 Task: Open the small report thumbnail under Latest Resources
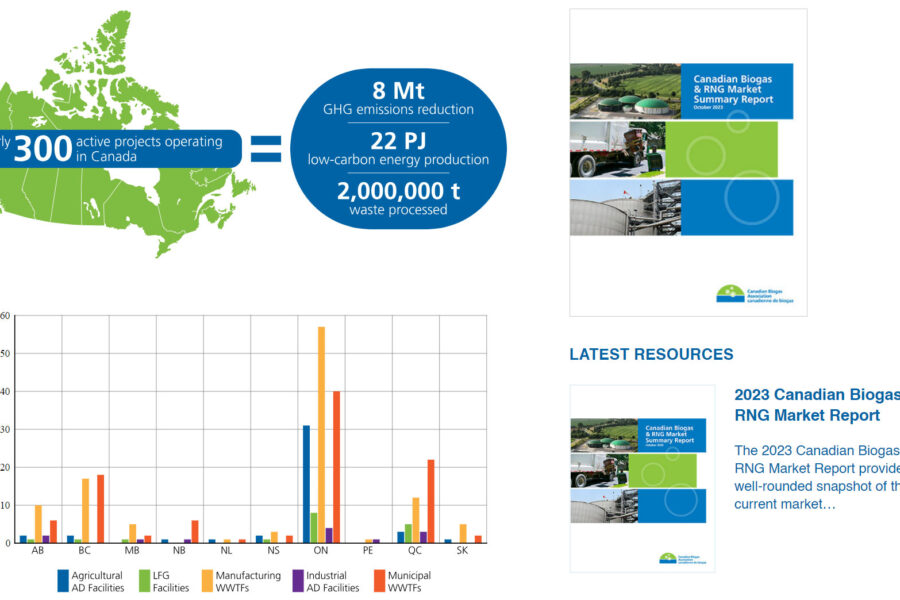click(x=642, y=478)
